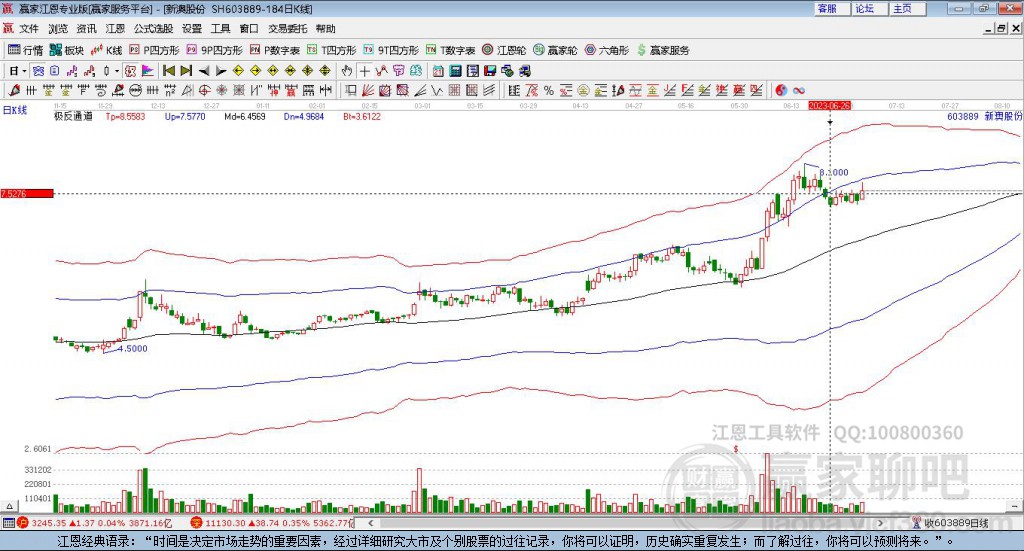1024x551 pixels.
Task: Open the 文件 menu
Action: (29, 29)
